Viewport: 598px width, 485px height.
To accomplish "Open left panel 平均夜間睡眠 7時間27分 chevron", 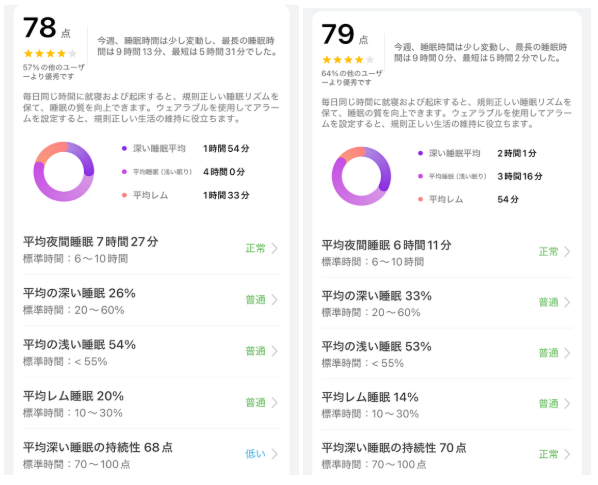I will tap(275, 249).
